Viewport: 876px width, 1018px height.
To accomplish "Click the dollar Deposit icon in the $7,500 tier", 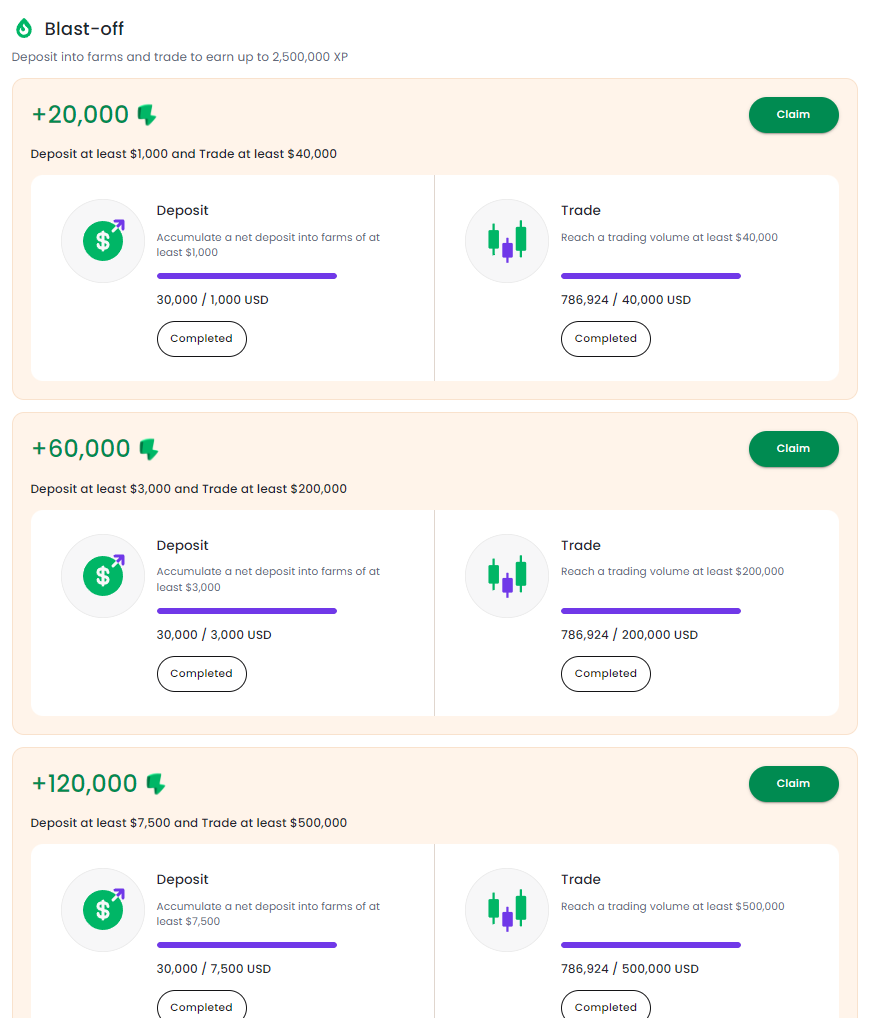I will point(103,909).
